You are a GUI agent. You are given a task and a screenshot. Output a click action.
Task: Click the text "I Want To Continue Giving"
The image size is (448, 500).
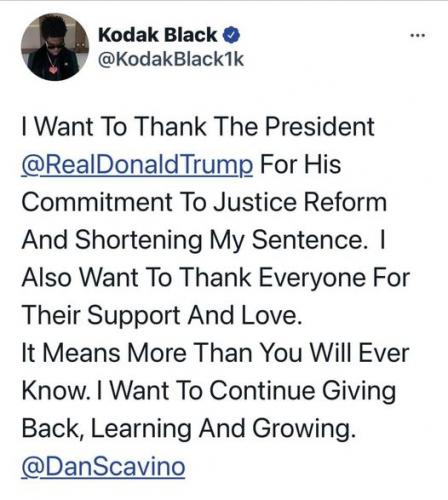point(246,391)
